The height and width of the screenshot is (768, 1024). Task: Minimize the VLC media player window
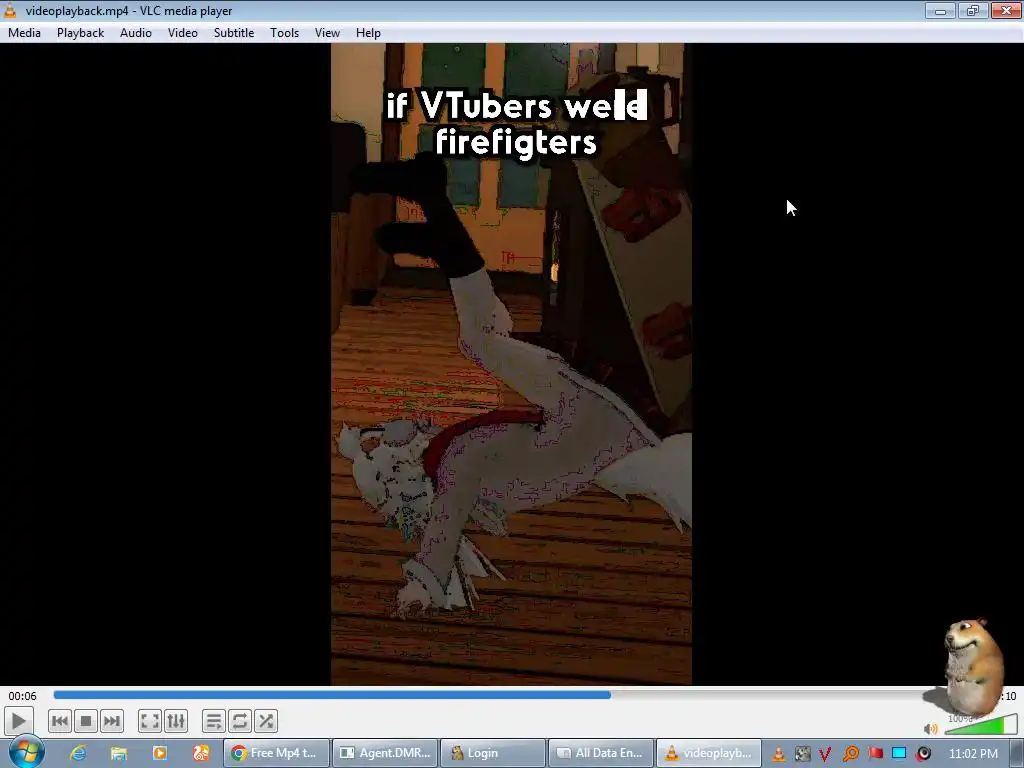tap(940, 10)
